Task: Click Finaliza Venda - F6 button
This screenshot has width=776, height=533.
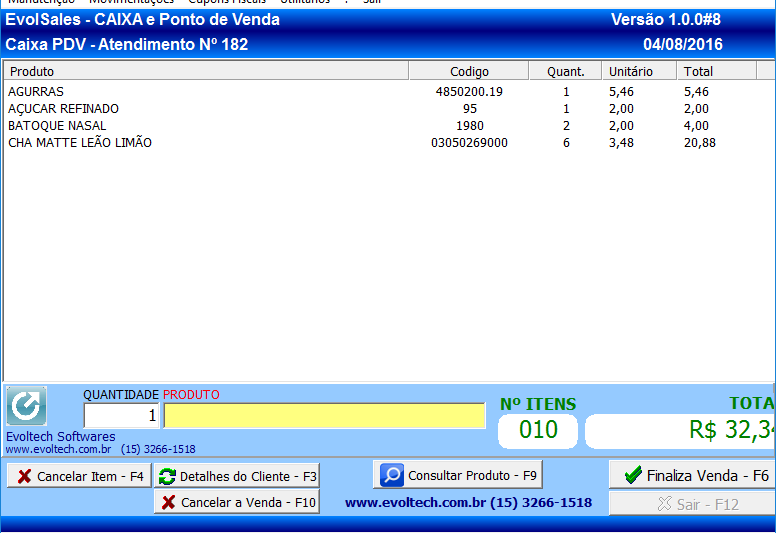Action: coord(693,475)
